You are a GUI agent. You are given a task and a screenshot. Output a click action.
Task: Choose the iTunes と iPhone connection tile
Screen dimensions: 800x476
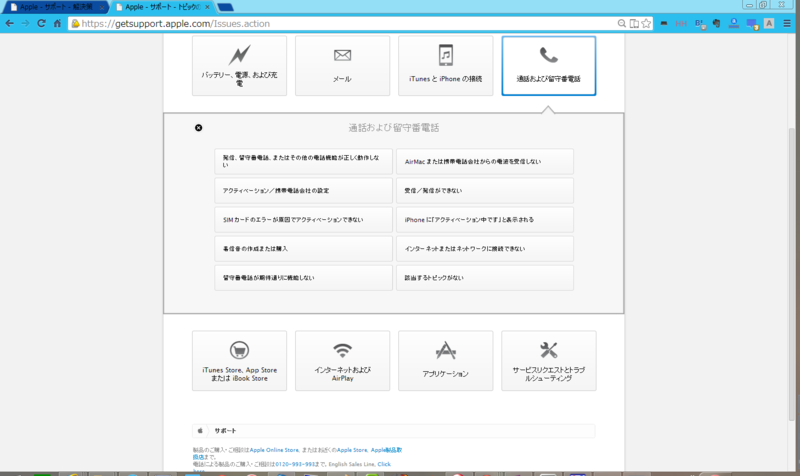445,66
